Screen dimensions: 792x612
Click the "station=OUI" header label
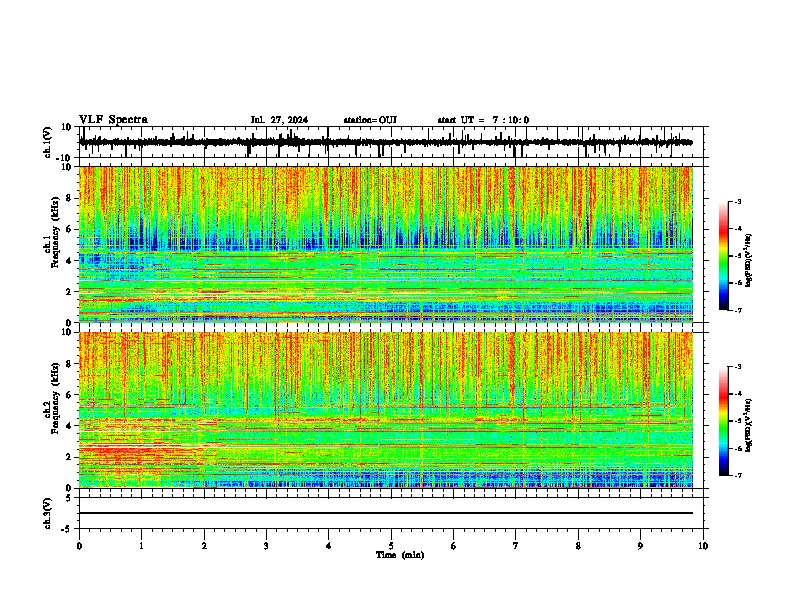tap(370, 120)
